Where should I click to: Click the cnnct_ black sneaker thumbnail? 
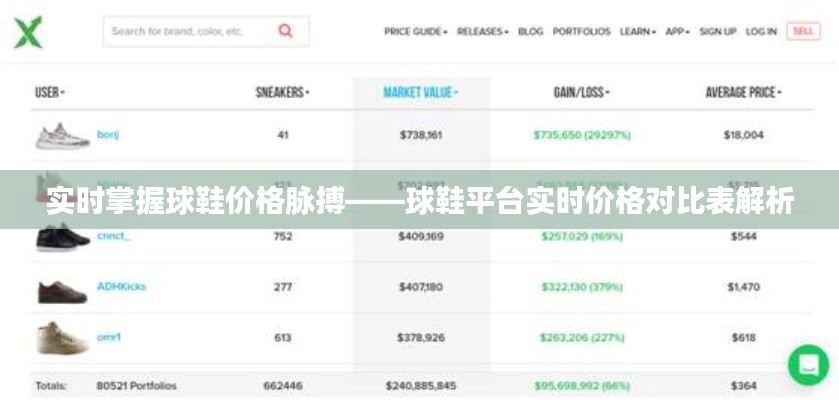click(62, 238)
